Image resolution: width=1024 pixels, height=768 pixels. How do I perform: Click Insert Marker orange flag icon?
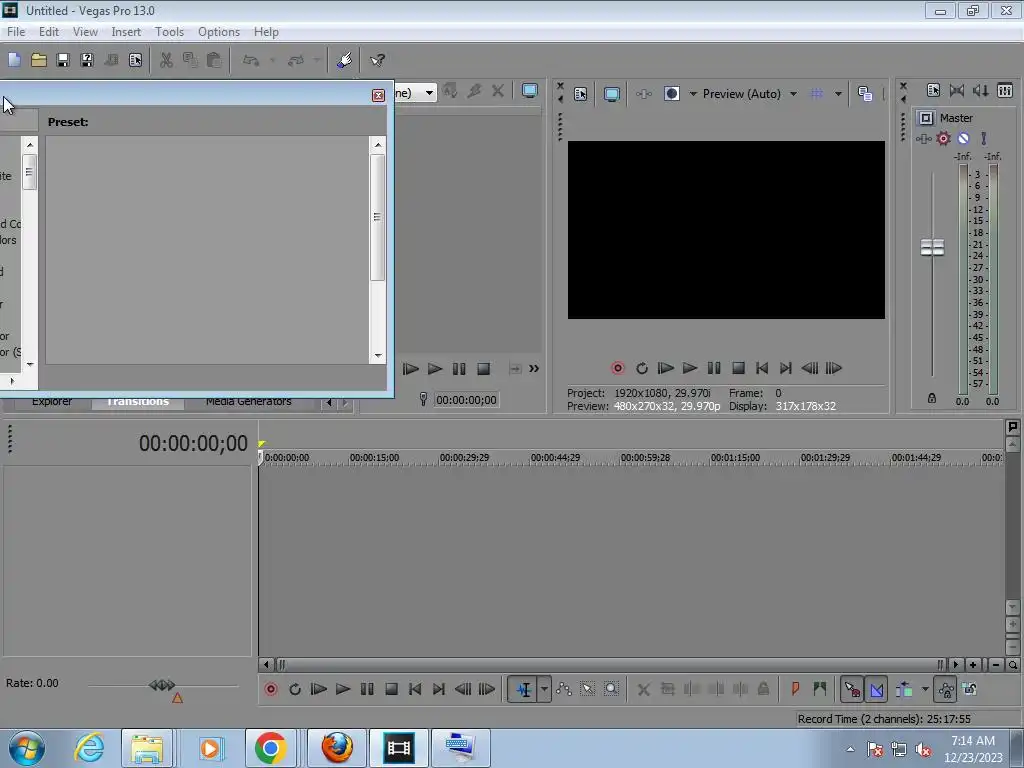[795, 689]
